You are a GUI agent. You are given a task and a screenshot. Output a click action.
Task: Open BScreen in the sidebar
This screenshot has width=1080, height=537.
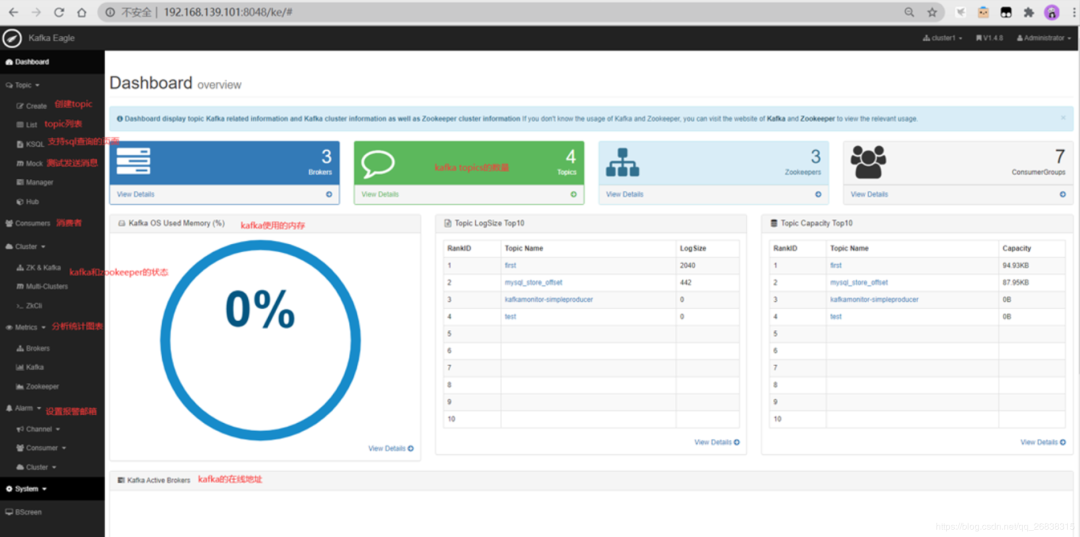[22, 512]
